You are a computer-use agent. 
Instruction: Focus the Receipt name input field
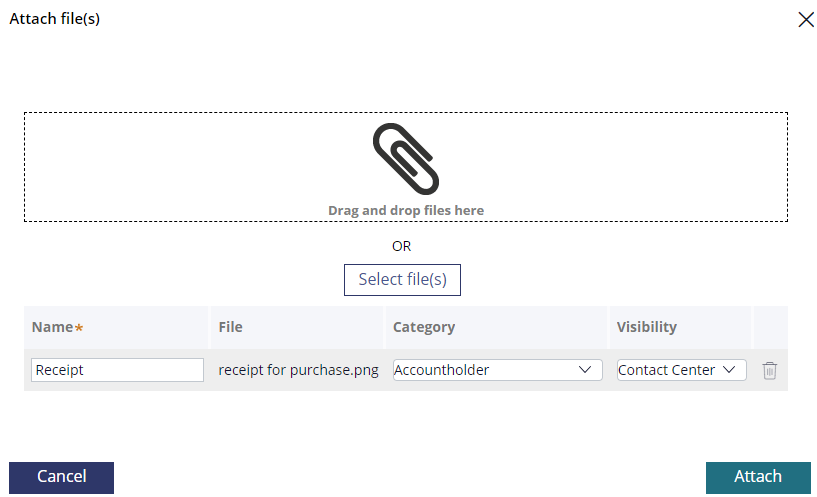click(x=117, y=370)
